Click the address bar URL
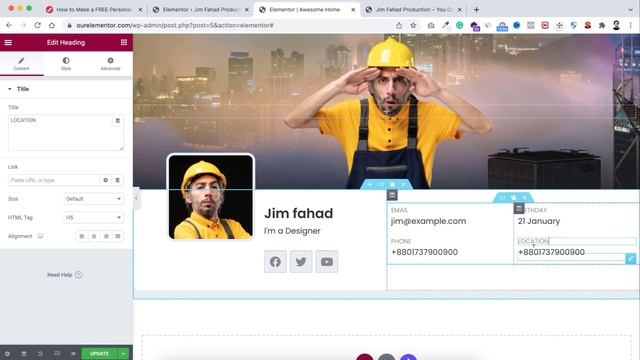Viewport: 640px width, 360px height. [x=175, y=25]
